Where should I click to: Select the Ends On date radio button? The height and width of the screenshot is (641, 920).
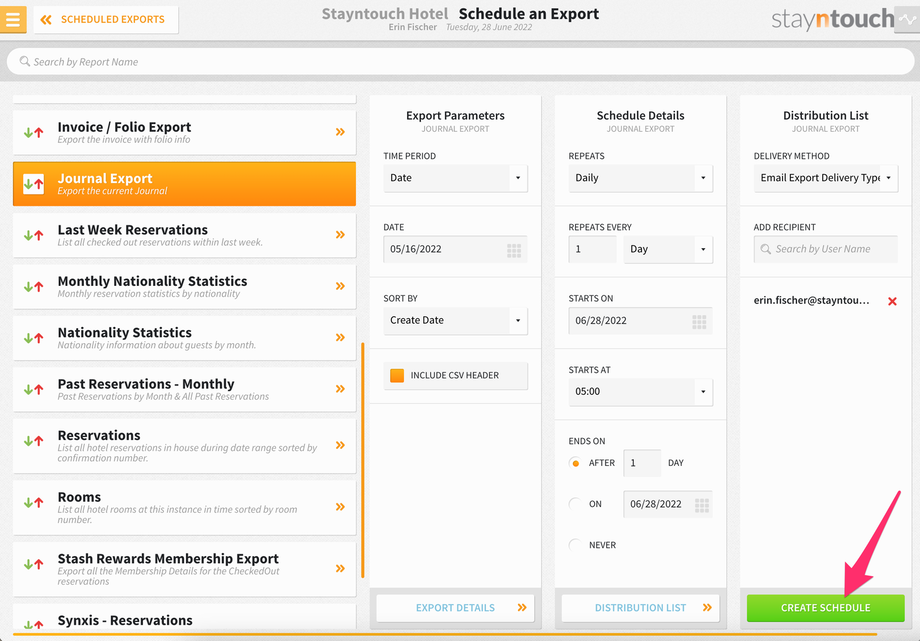[x=575, y=504]
